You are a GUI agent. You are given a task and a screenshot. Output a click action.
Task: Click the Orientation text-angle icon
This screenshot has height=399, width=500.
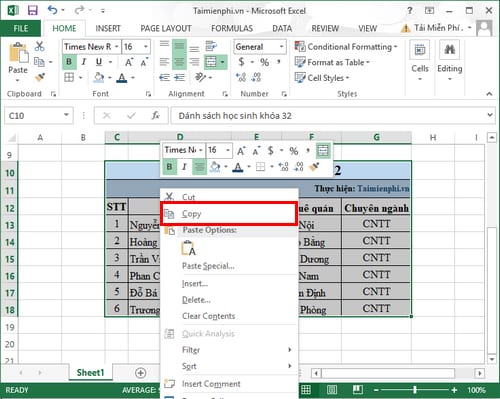[x=200, y=77]
